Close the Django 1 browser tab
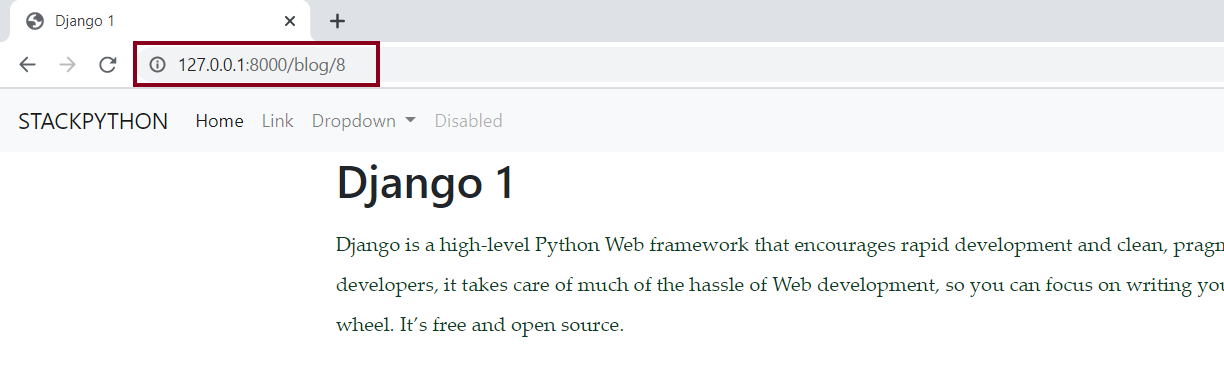The image size is (1224, 371). (x=290, y=21)
